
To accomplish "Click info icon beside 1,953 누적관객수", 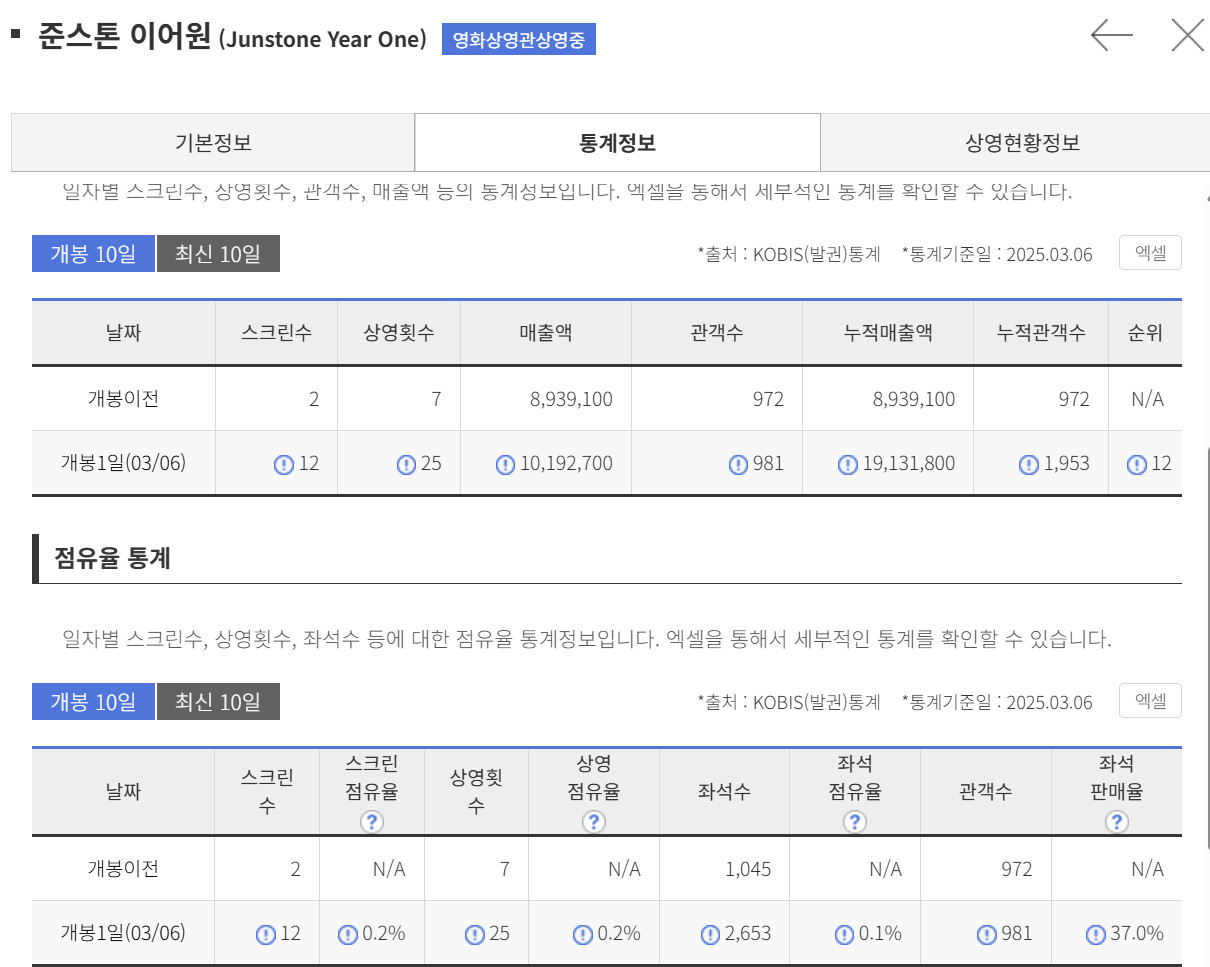I will click(x=1028, y=464).
